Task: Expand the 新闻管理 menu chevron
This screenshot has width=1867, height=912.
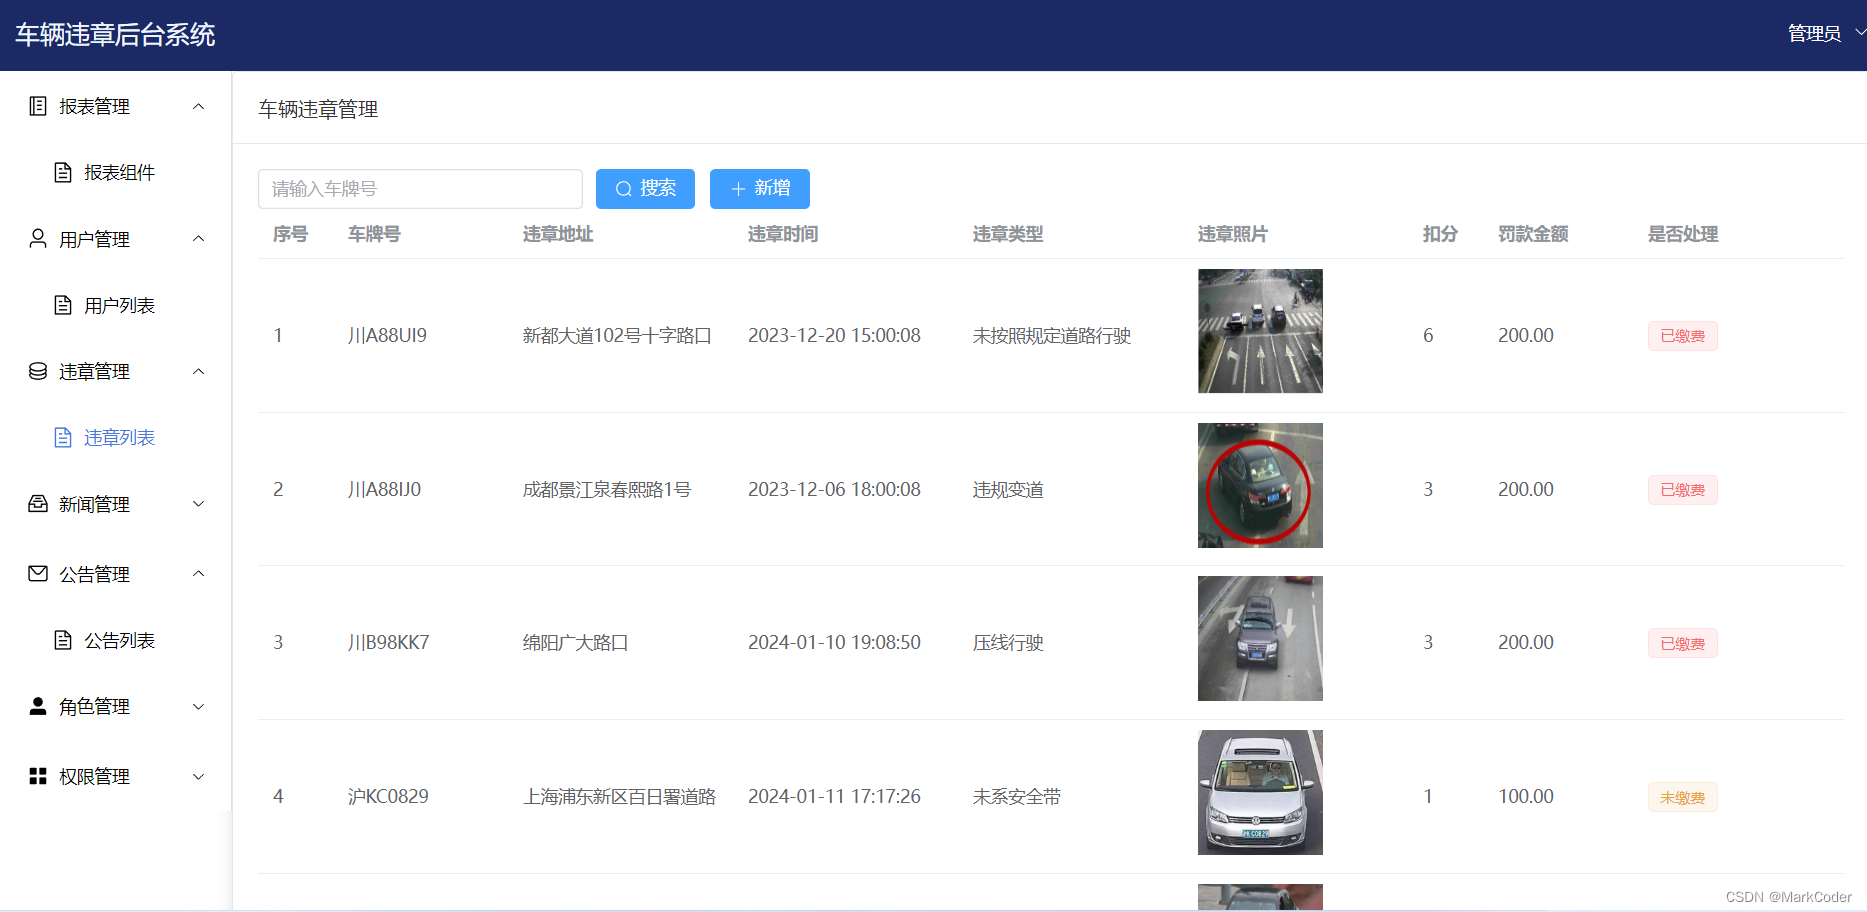Action: (198, 504)
